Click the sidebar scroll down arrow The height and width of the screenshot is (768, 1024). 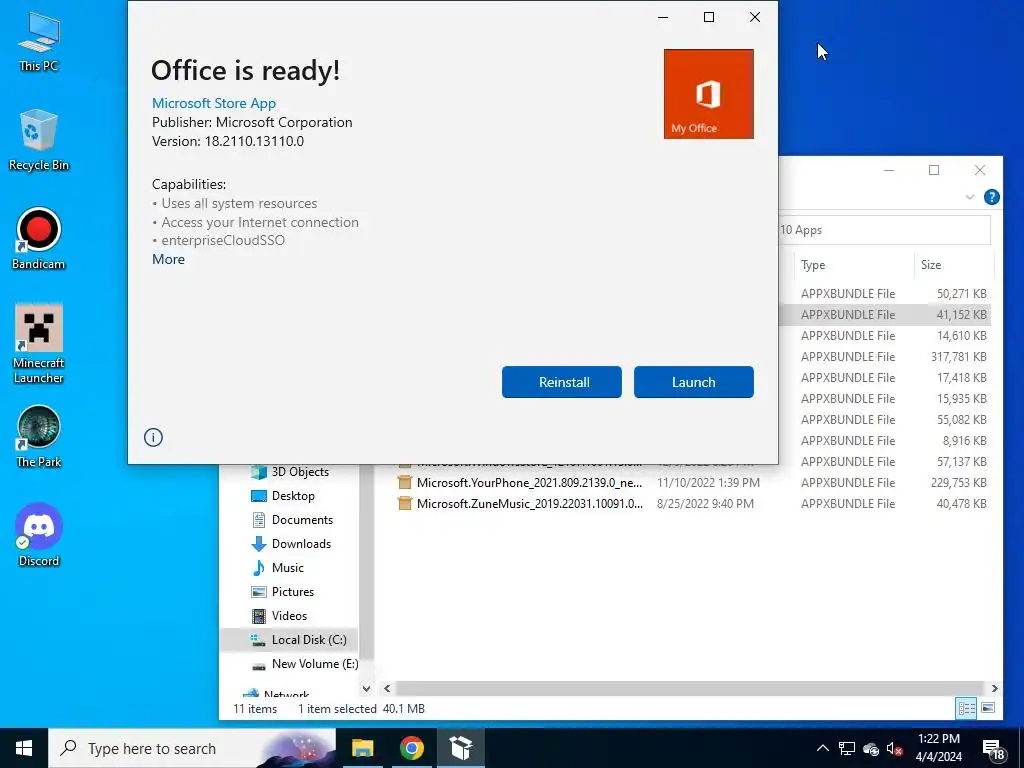point(366,688)
